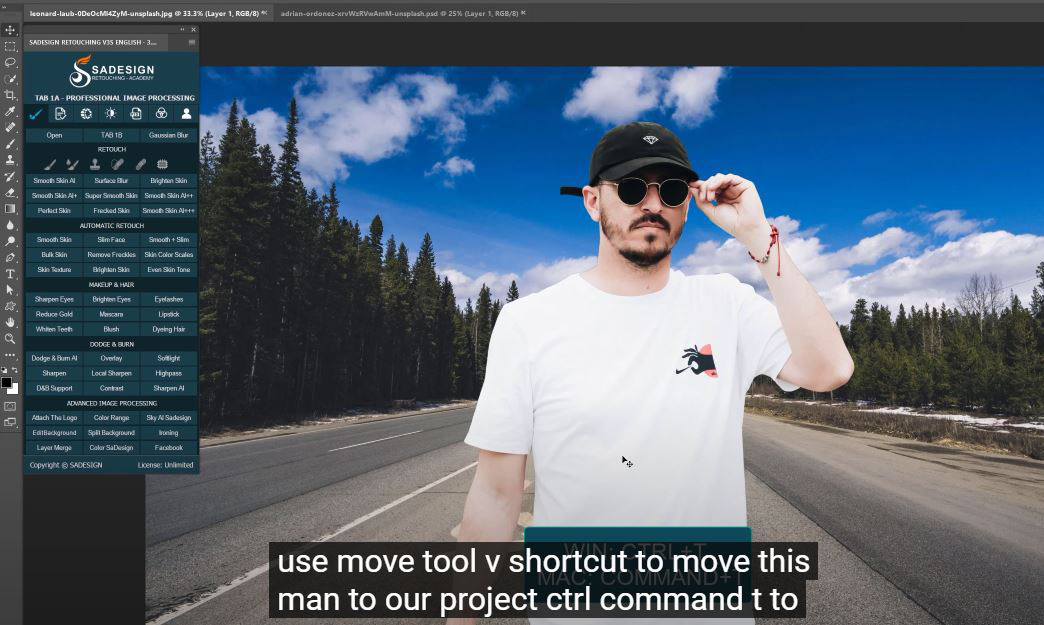1044x625 pixels.
Task: Open the person profile tab icon
Action: (x=186, y=114)
